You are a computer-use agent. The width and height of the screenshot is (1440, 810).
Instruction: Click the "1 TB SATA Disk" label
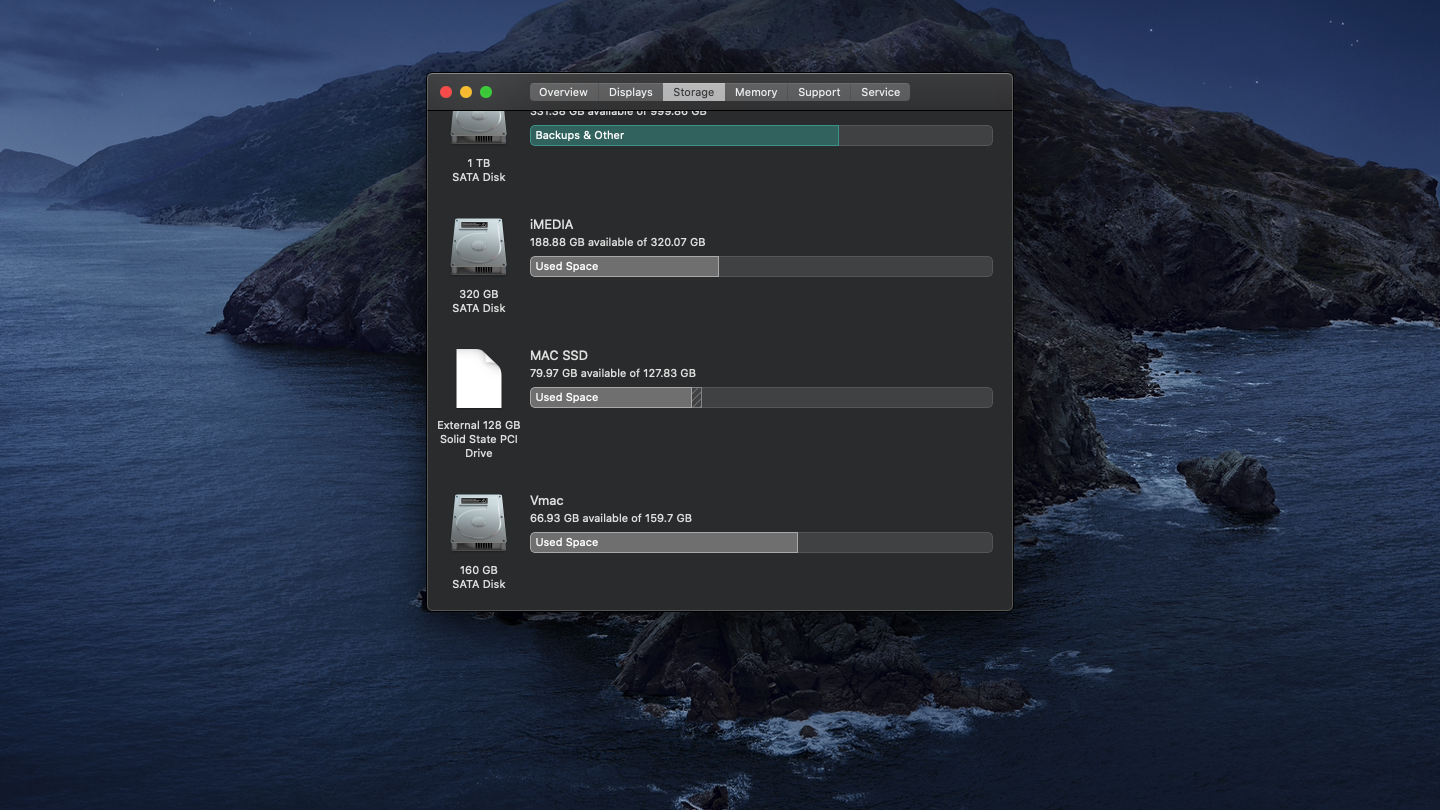click(x=479, y=170)
